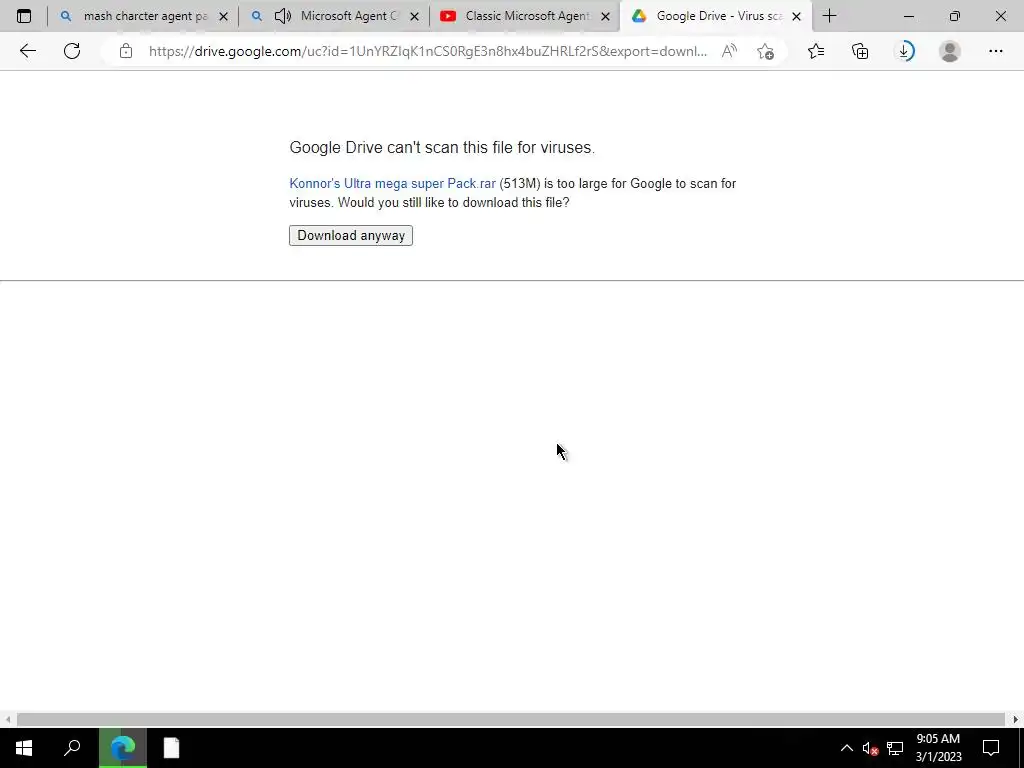The width and height of the screenshot is (1024, 768).
Task: Close the Classic Microsoft Agent YouTube tab
Action: click(x=605, y=16)
